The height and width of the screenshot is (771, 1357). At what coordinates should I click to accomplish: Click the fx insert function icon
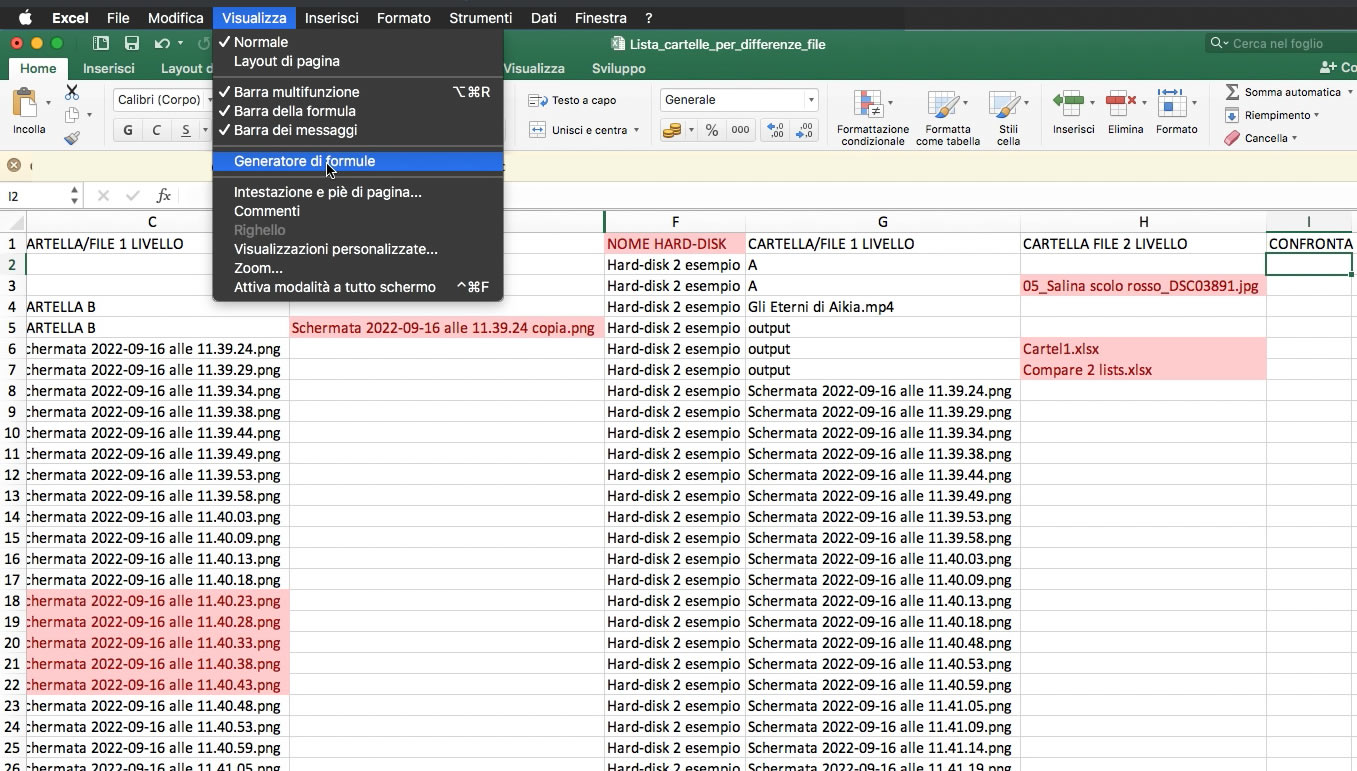click(x=164, y=196)
